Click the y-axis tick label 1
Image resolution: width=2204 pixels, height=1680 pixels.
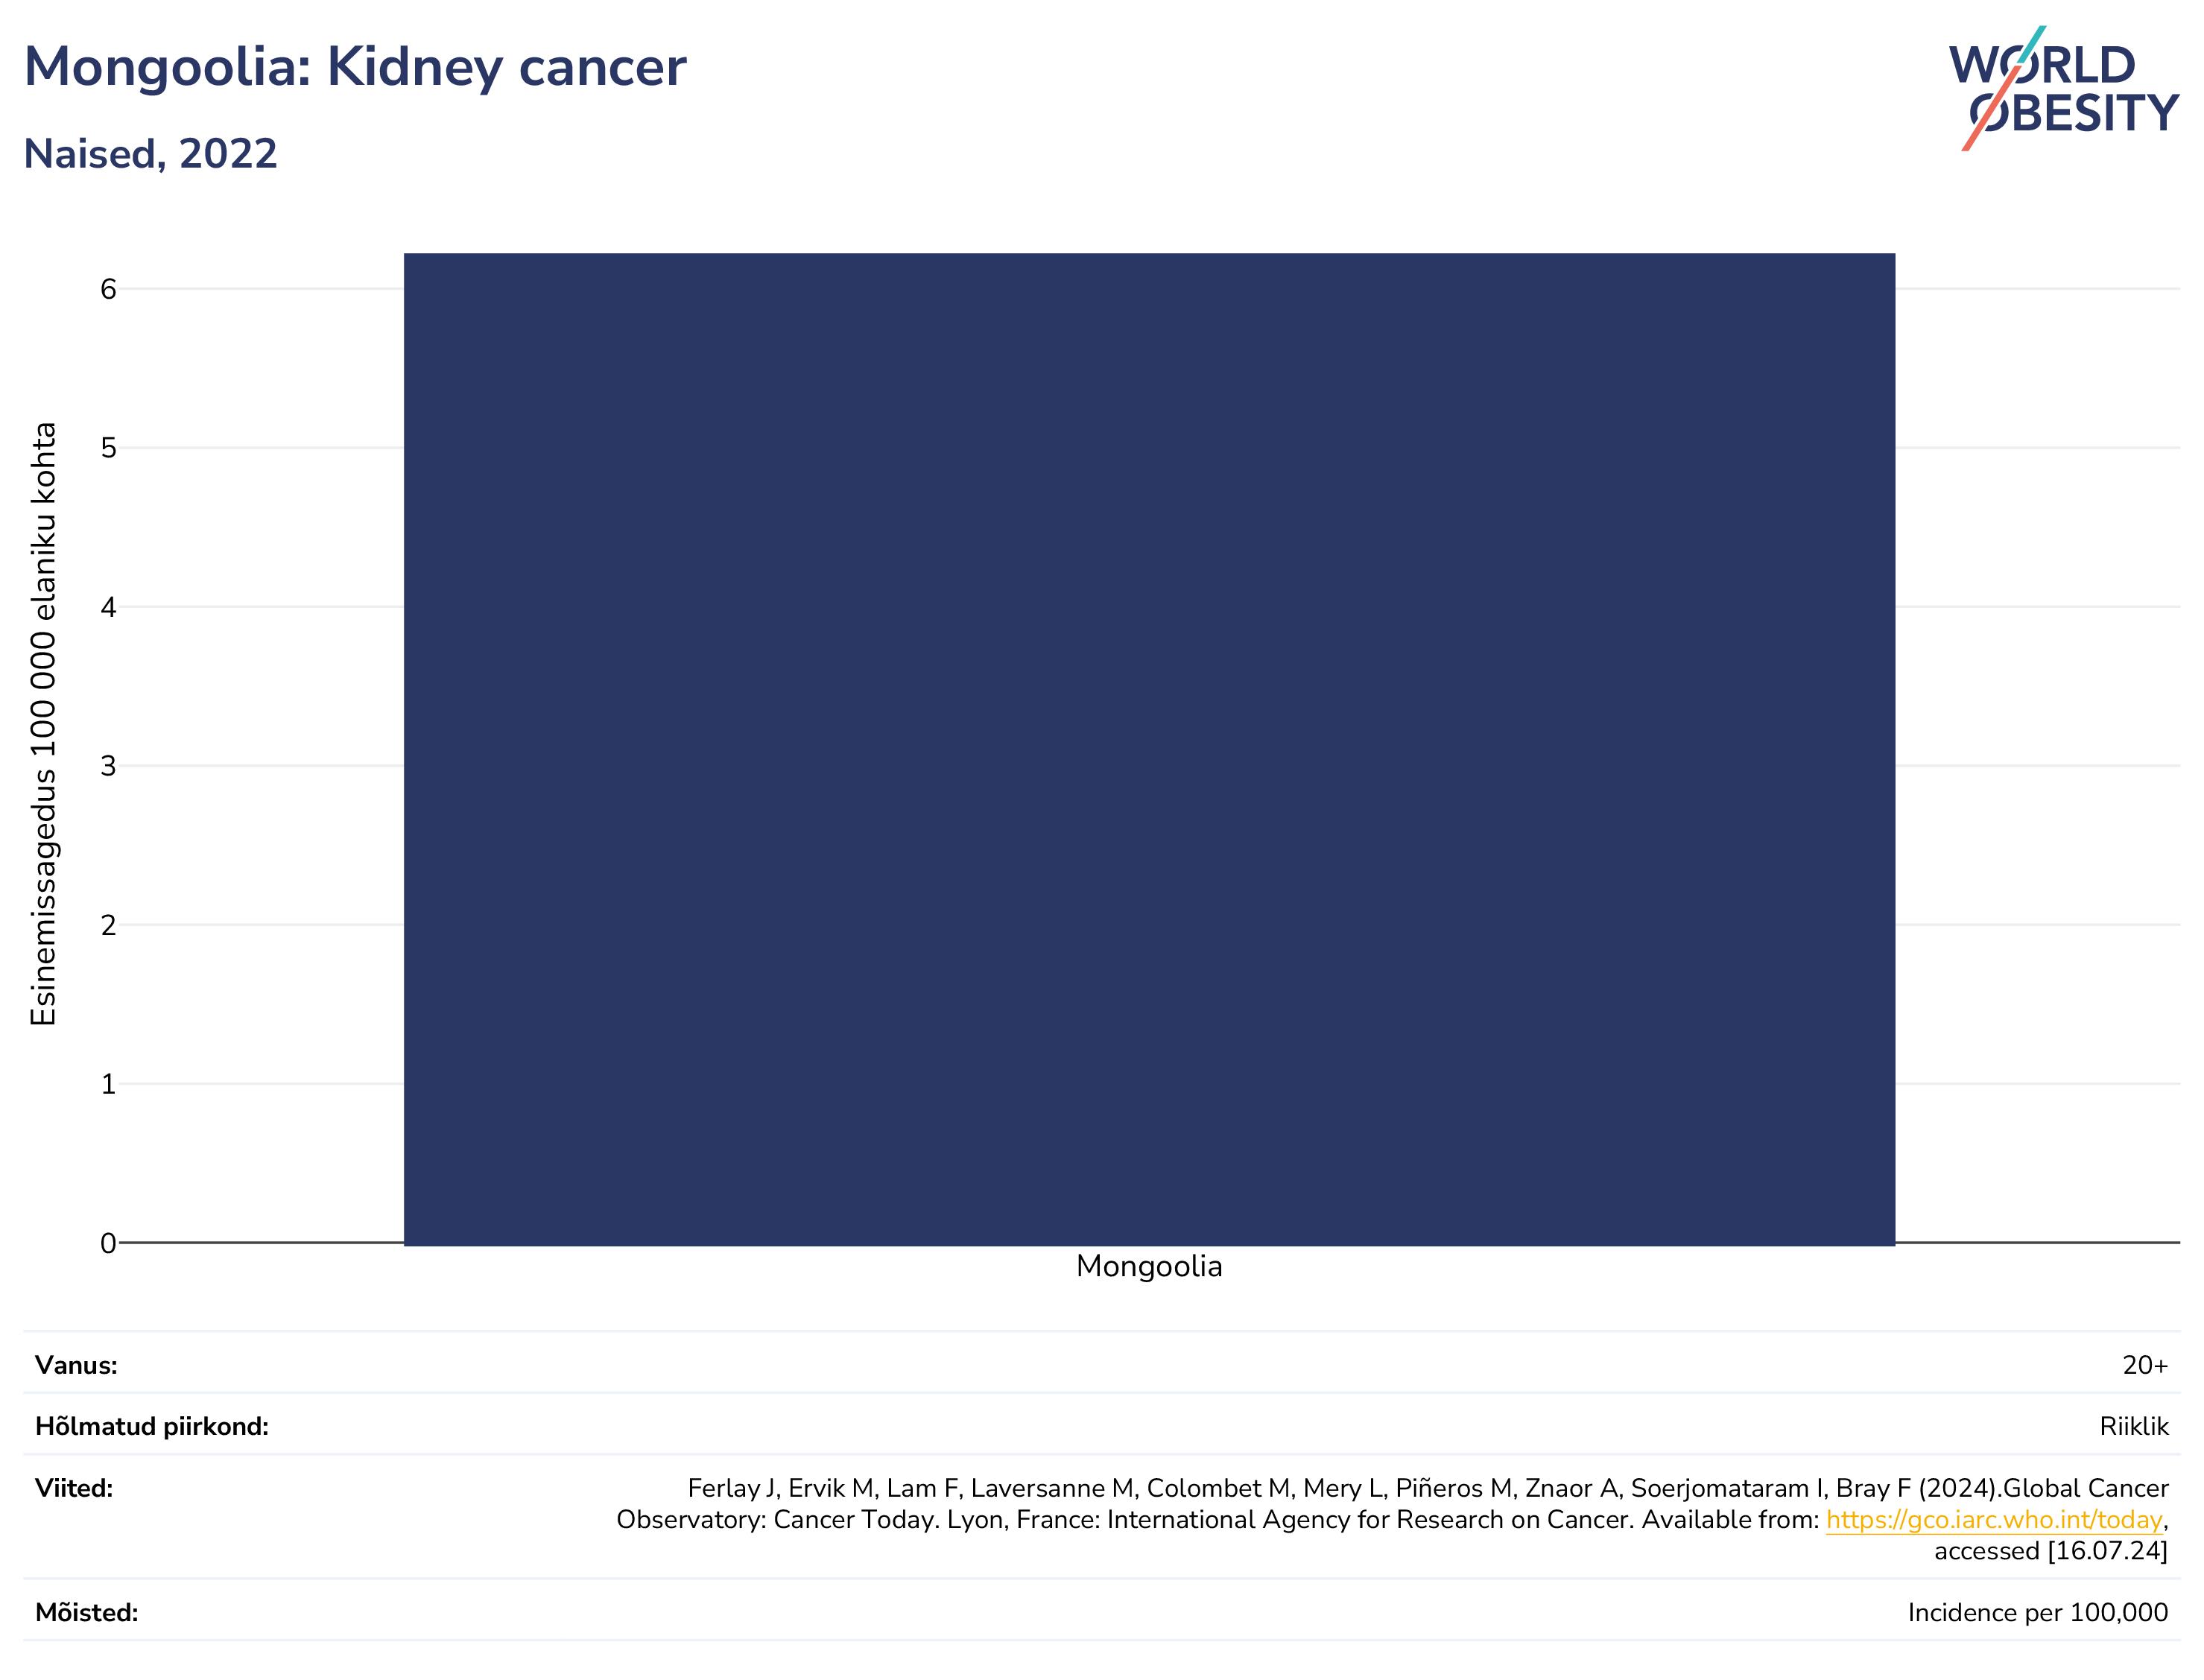108,1084
